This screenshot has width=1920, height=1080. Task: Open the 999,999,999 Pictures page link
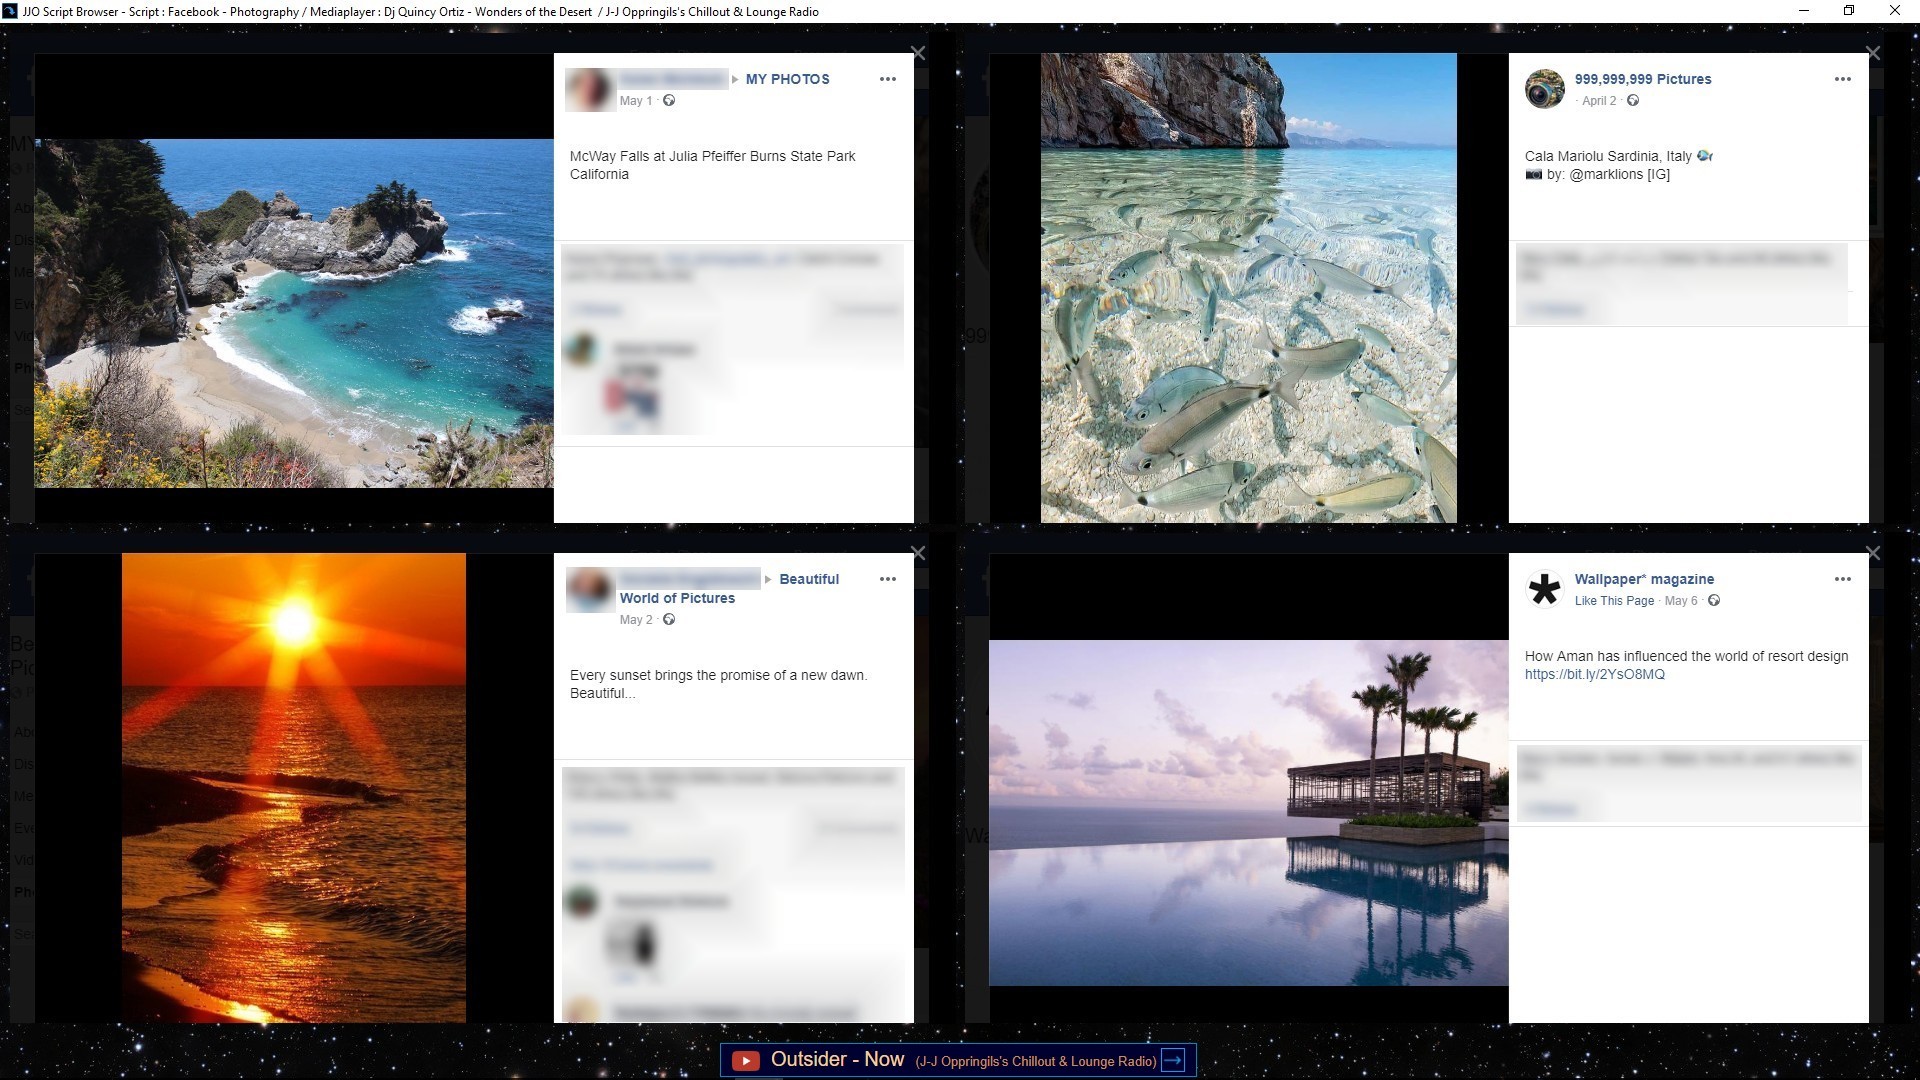(1642, 79)
